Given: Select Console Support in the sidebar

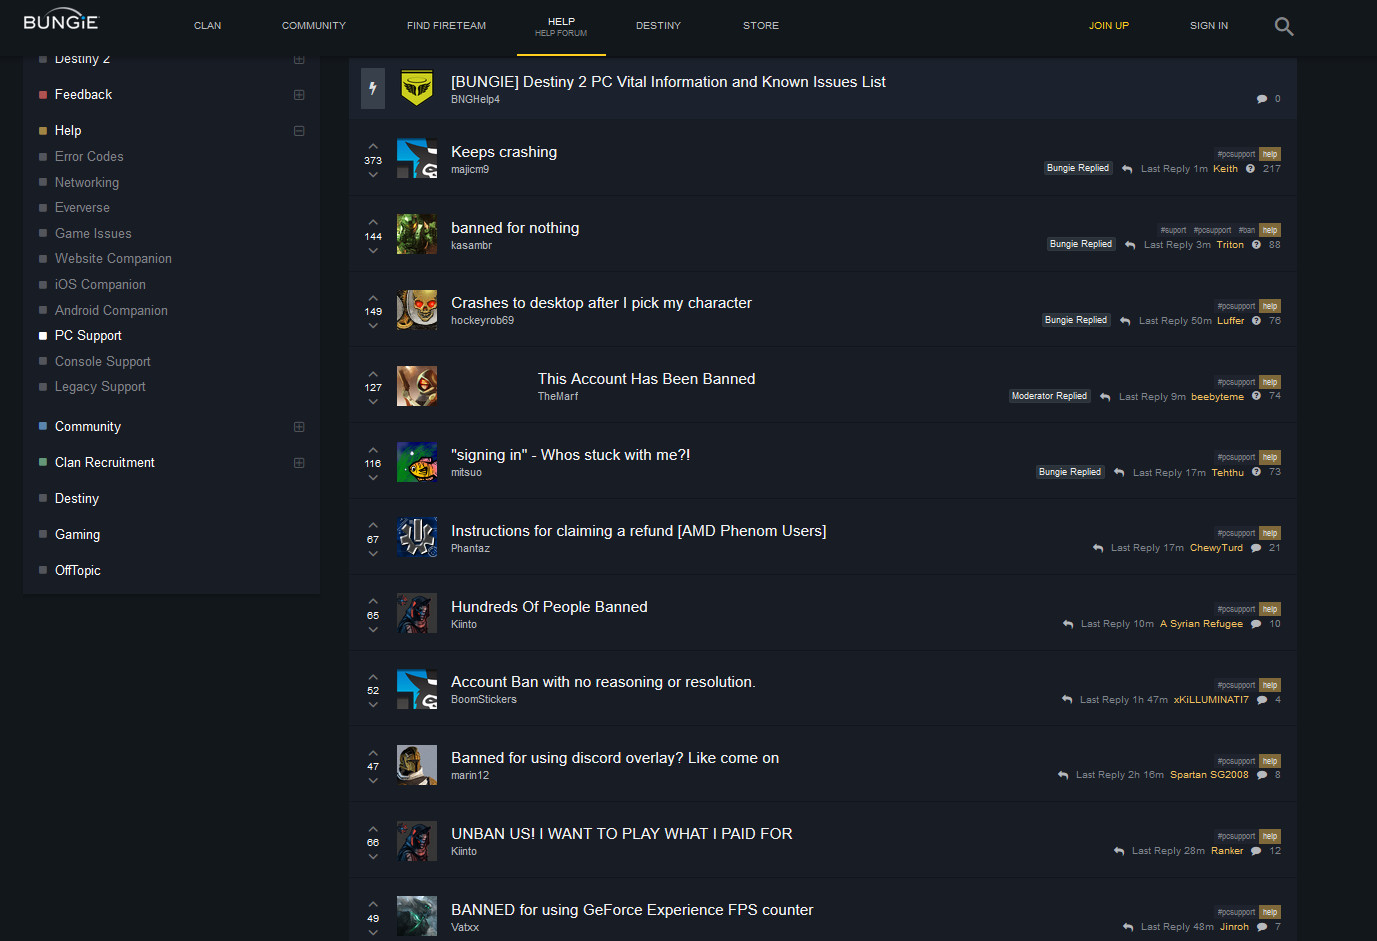Looking at the screenshot, I should click(x=103, y=362).
